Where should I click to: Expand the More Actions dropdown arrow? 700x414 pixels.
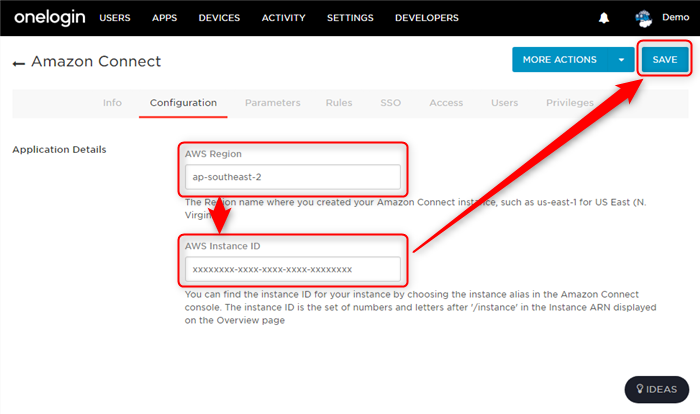[621, 59]
